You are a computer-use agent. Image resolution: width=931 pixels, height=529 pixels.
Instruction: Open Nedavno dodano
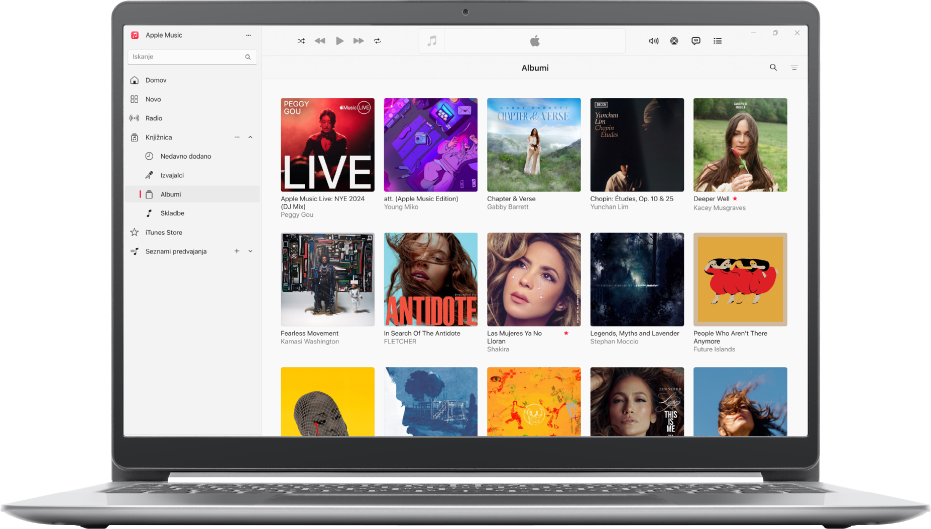192,156
